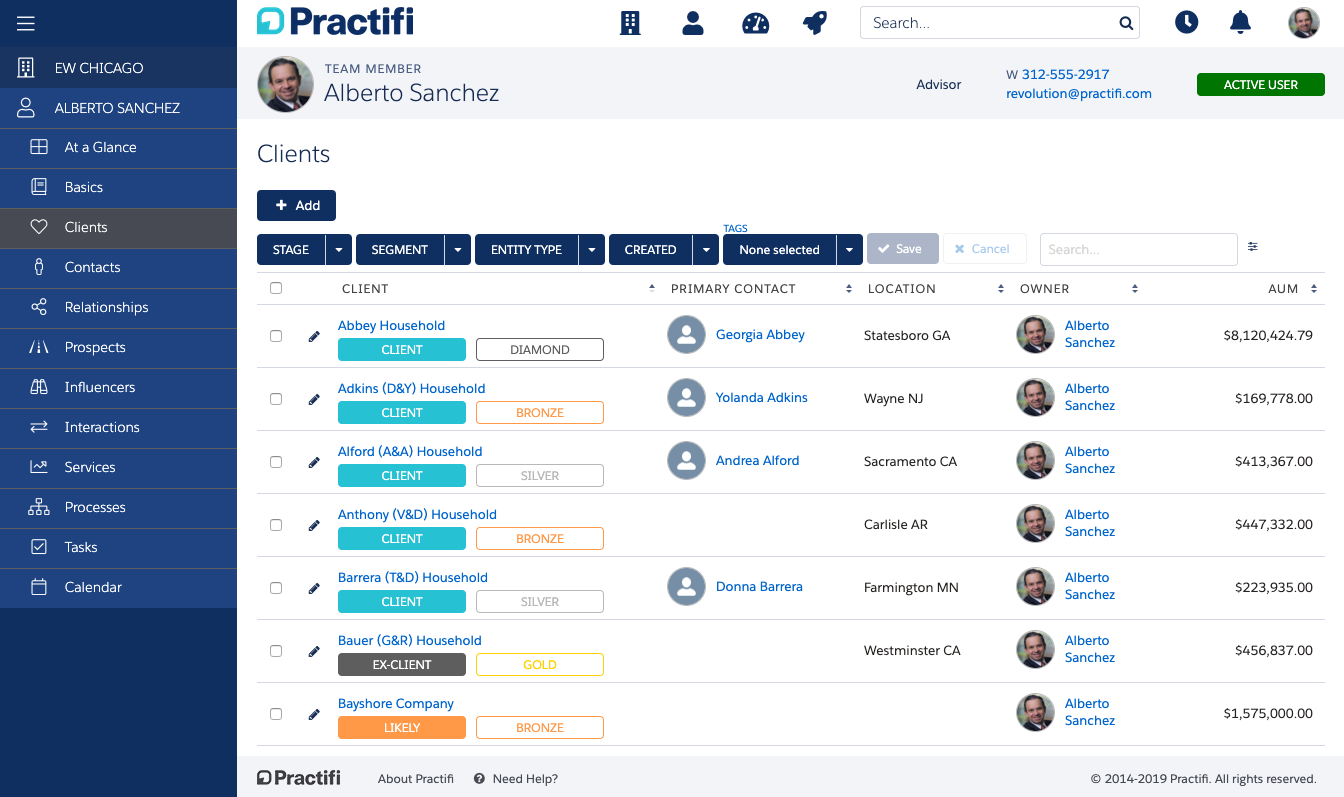Tick the select-all checkbox in the table header
The image size is (1344, 797).
276,287
